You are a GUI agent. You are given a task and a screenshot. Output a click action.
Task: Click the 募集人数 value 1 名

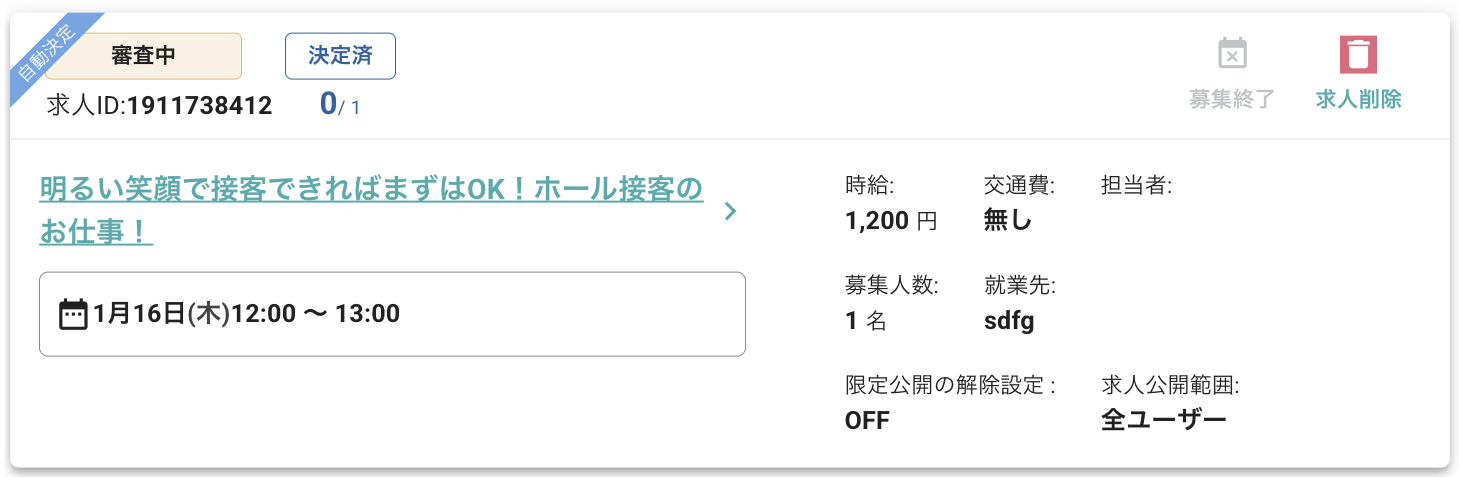click(x=866, y=321)
